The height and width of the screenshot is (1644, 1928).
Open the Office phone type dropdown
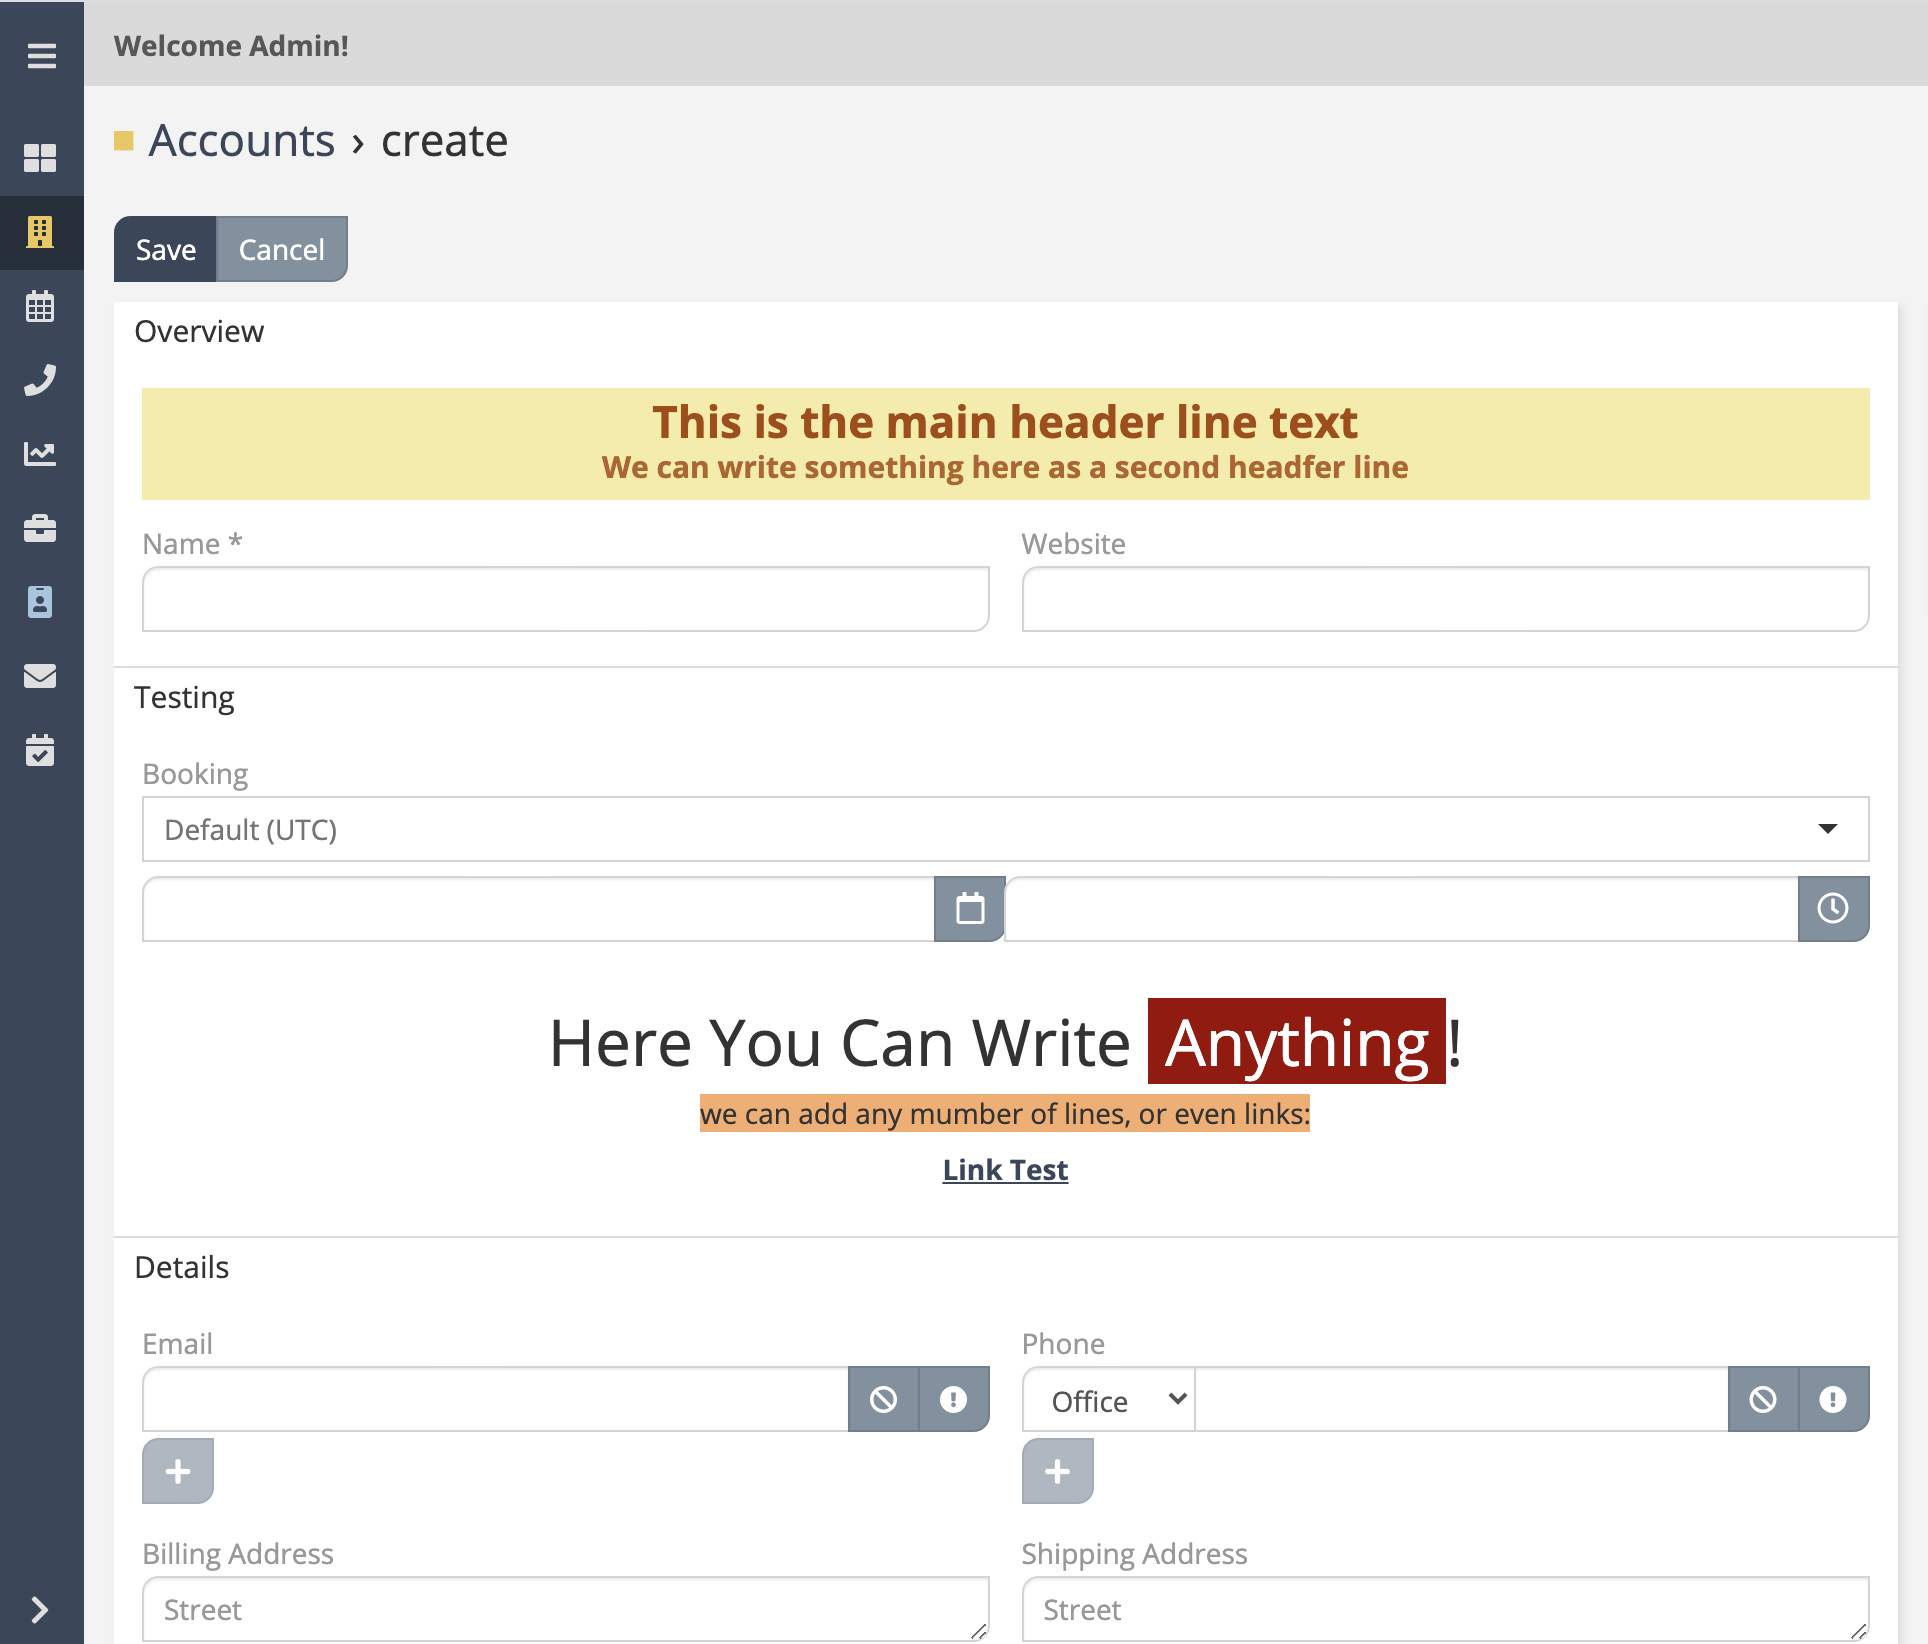pos(1109,1400)
